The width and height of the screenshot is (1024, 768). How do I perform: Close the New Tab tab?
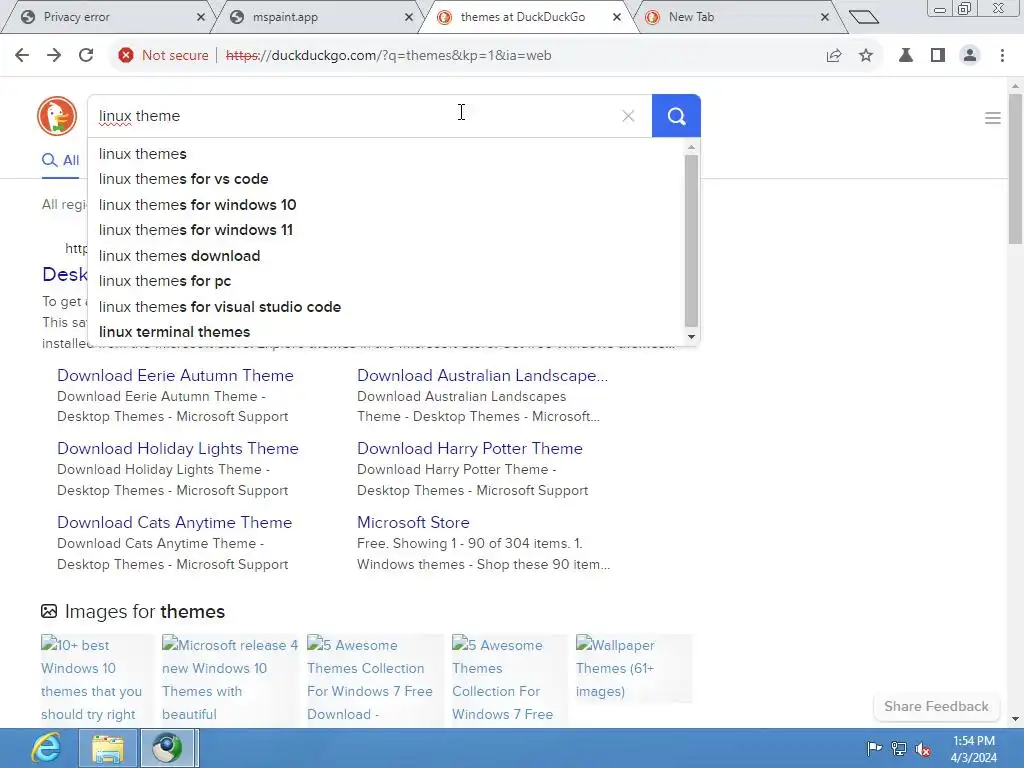click(825, 18)
